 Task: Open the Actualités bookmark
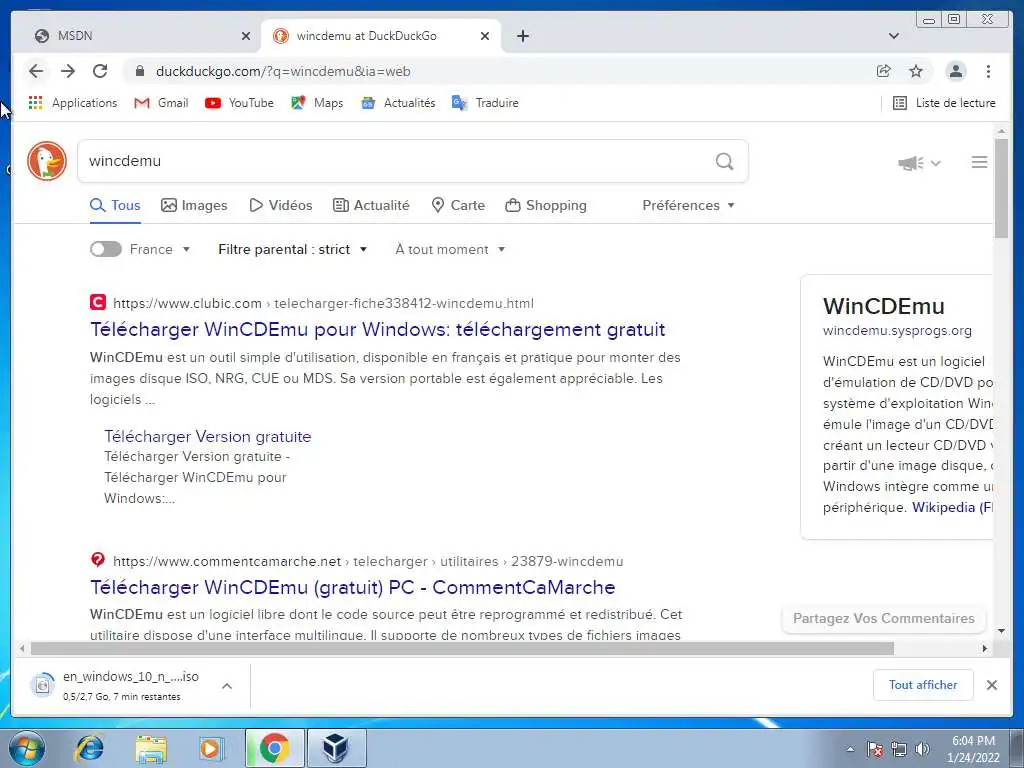398,103
